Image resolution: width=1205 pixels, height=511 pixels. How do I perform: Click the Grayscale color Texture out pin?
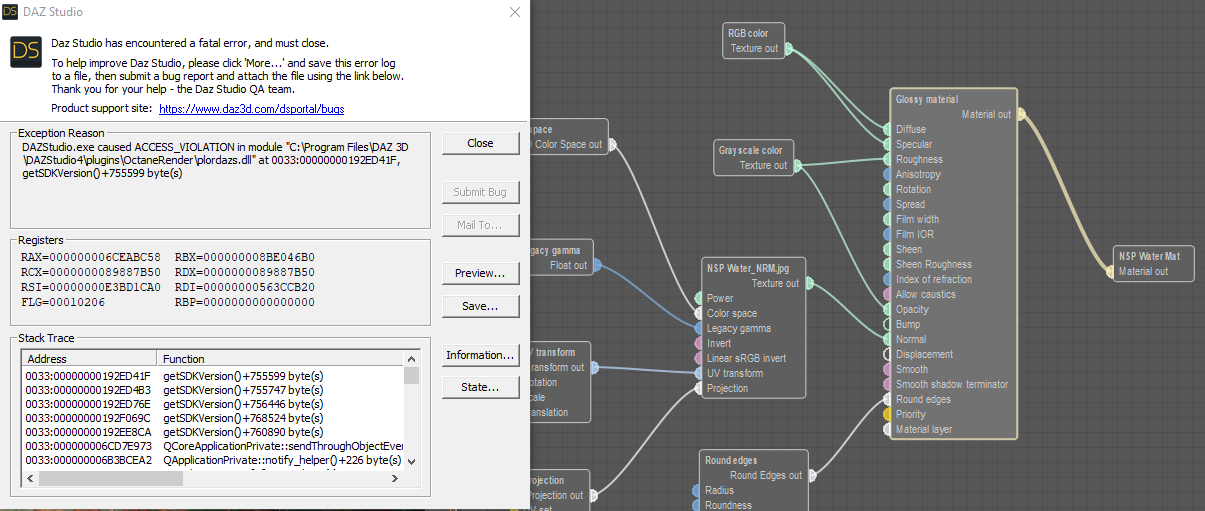pos(797,165)
